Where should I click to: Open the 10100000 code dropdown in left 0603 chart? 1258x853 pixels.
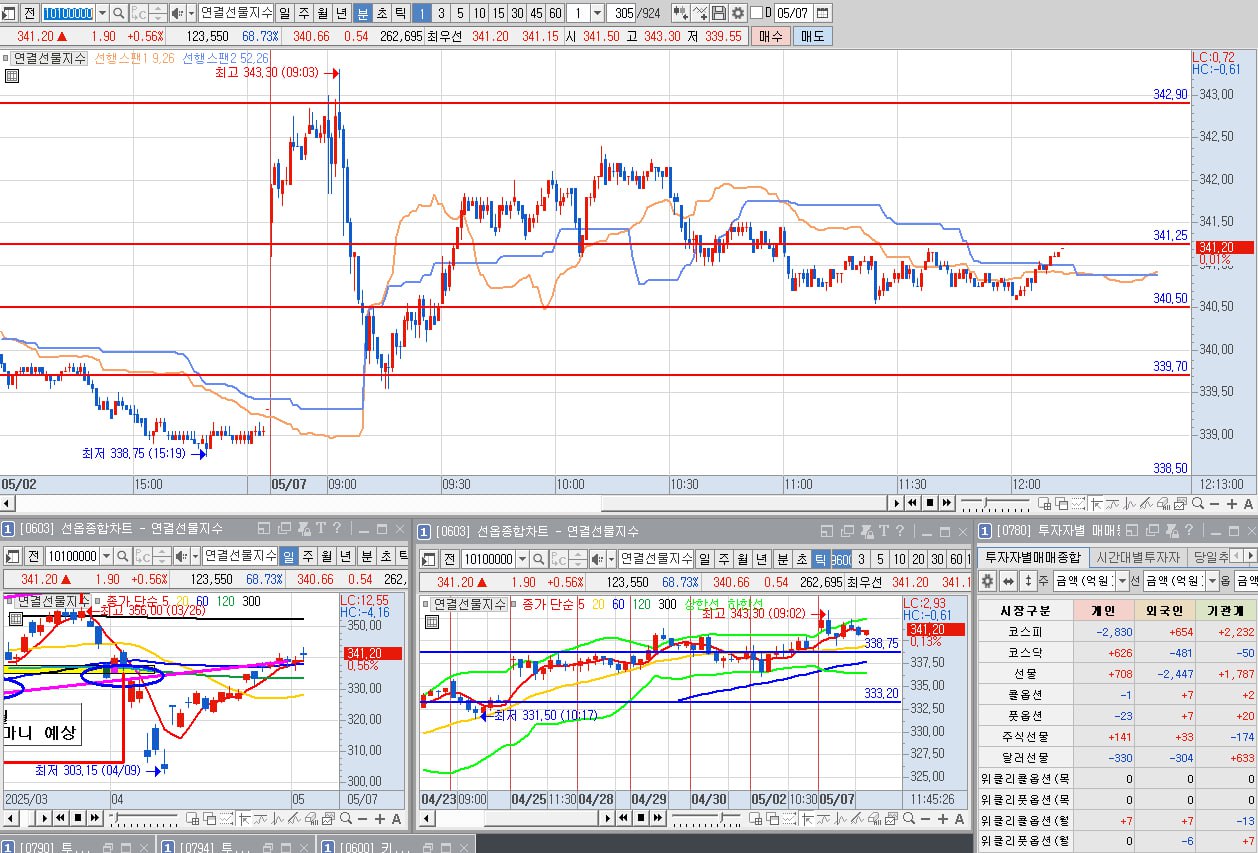(x=106, y=556)
